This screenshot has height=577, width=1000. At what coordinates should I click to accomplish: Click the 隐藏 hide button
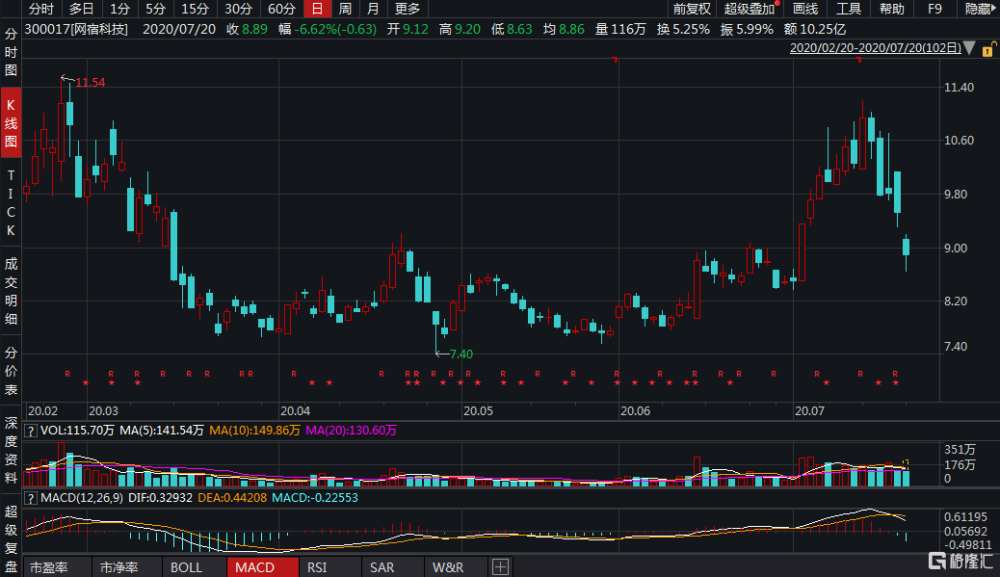979,9
